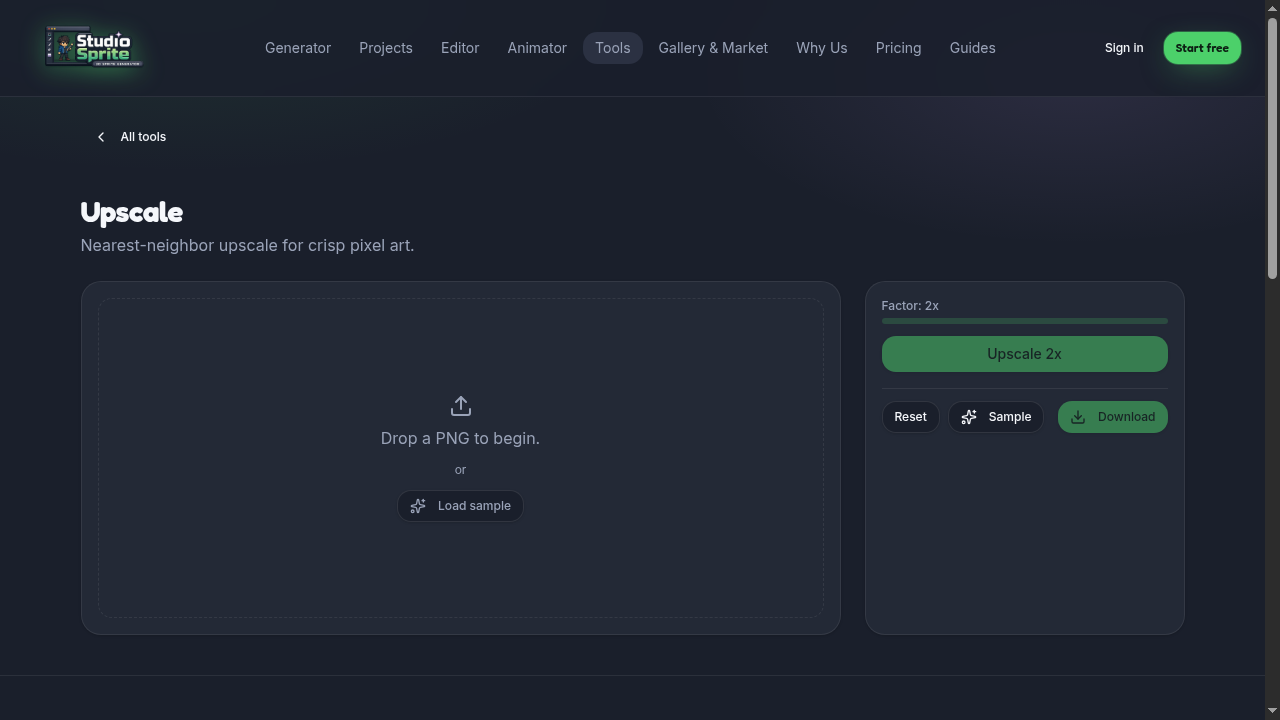Viewport: 1280px width, 720px height.
Task: Click the Start free button
Action: click(1202, 48)
